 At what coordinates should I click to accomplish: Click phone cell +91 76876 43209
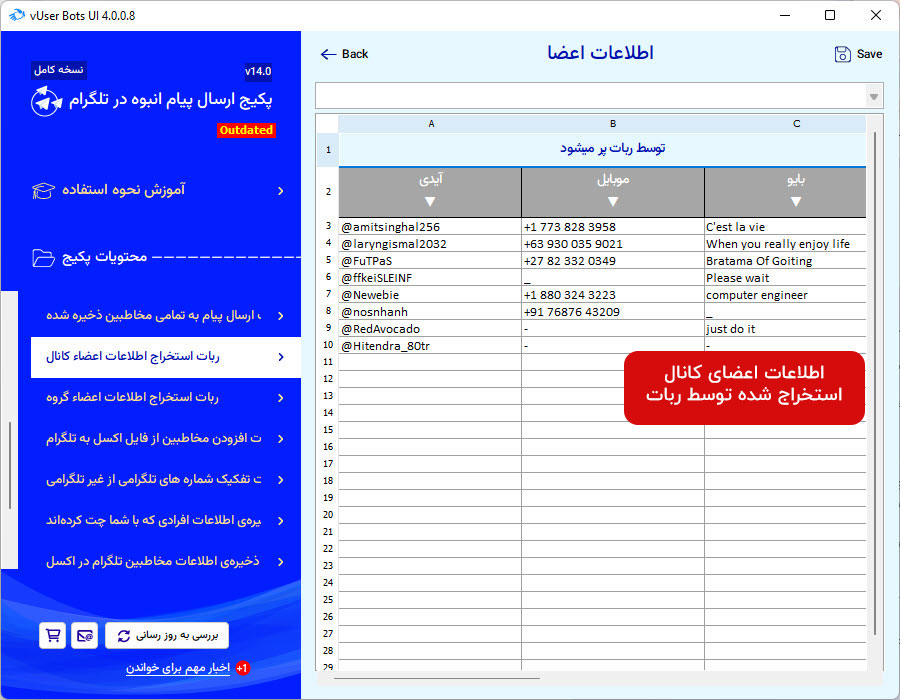tap(613, 312)
